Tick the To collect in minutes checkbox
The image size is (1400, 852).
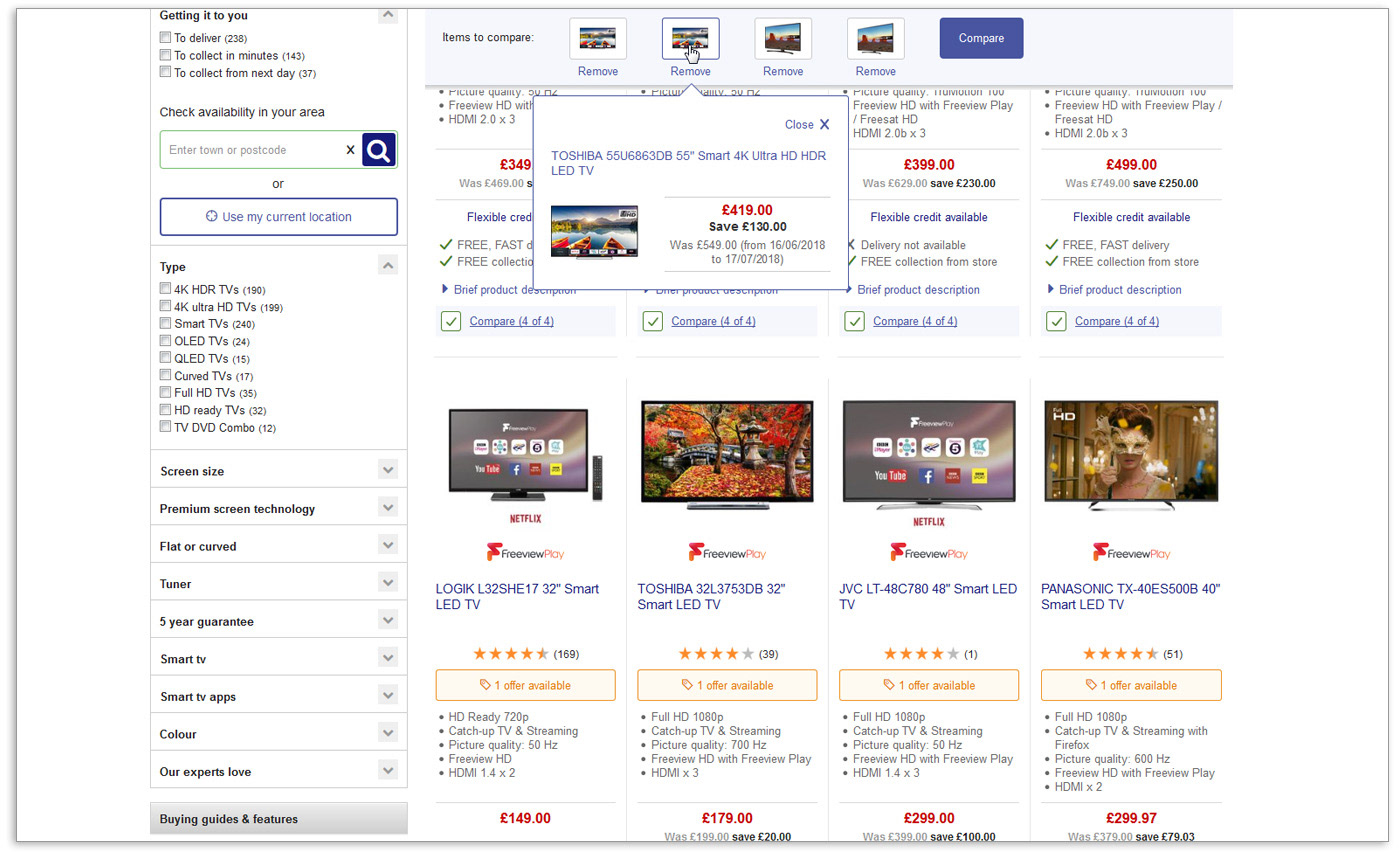165,55
